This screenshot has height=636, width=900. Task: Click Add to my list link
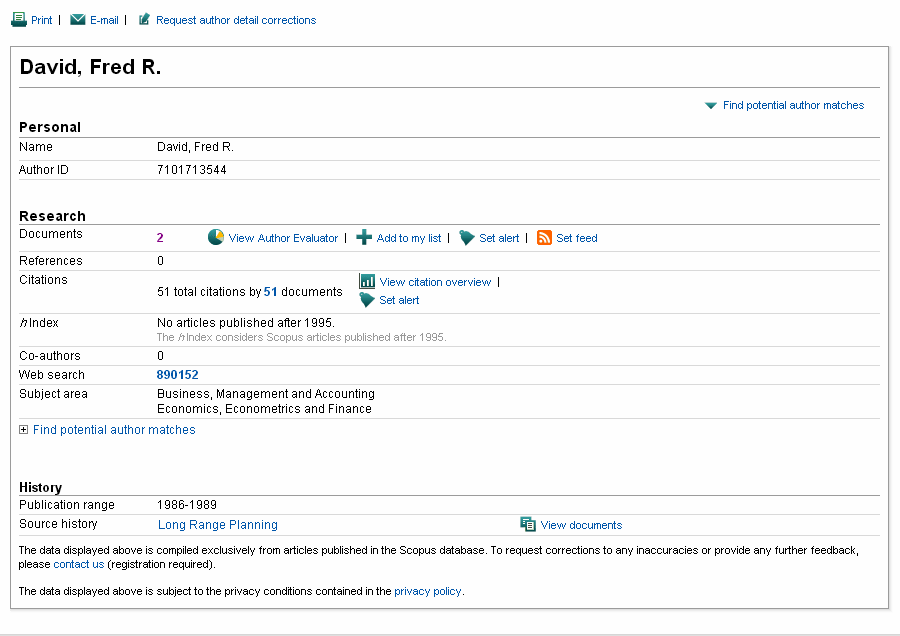(x=409, y=238)
